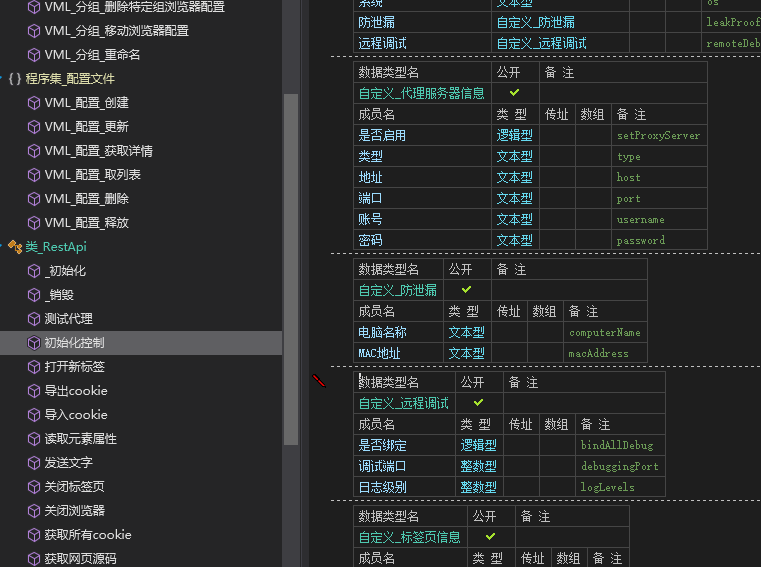
Task: Click the password remark cell
Action: pos(659,240)
